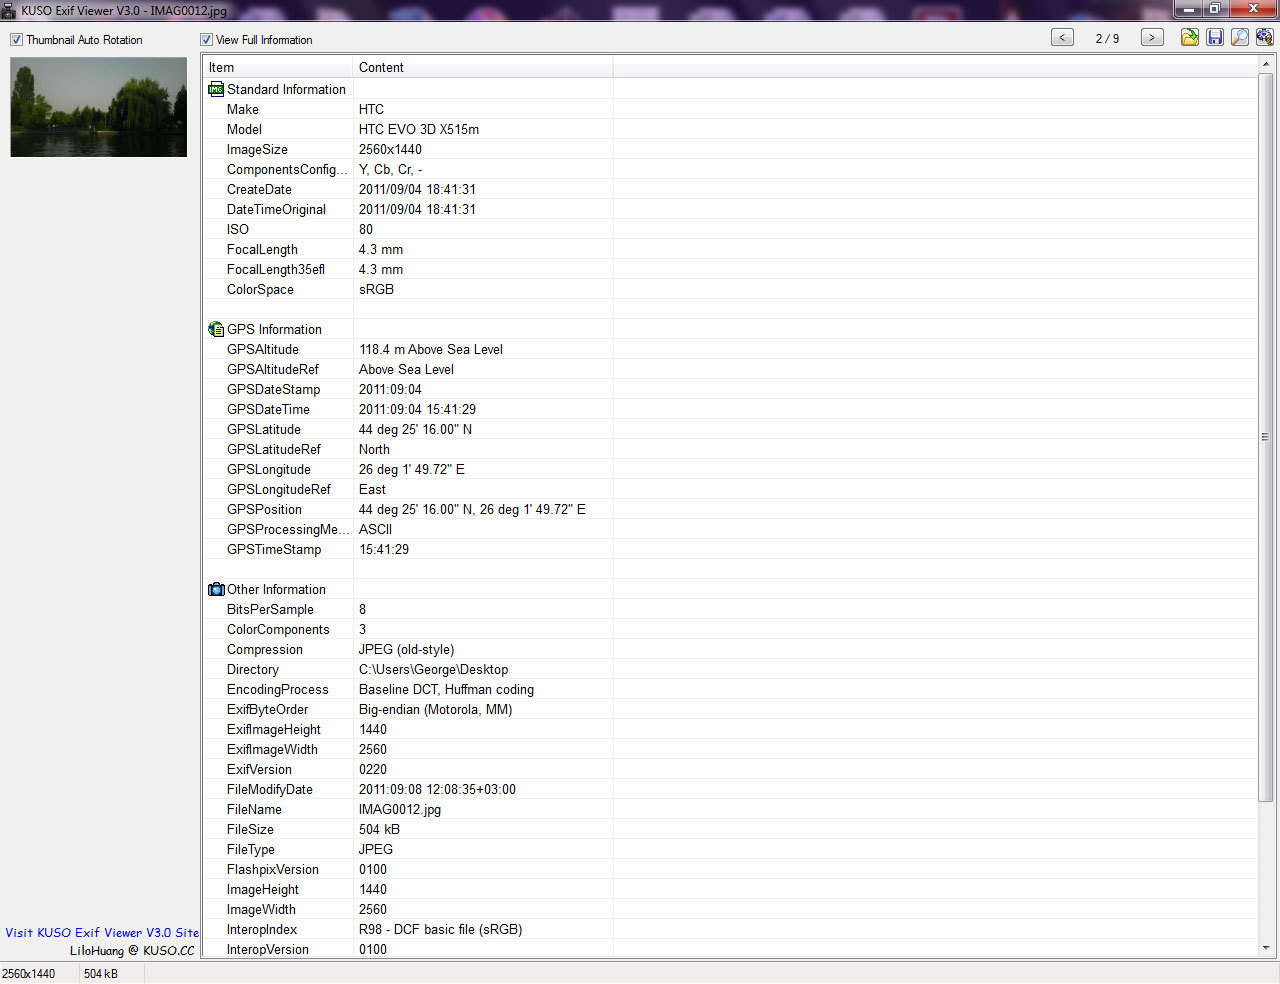Screen dimensions: 1280x984
Task: Click the Item column header
Action: click(x=278, y=67)
